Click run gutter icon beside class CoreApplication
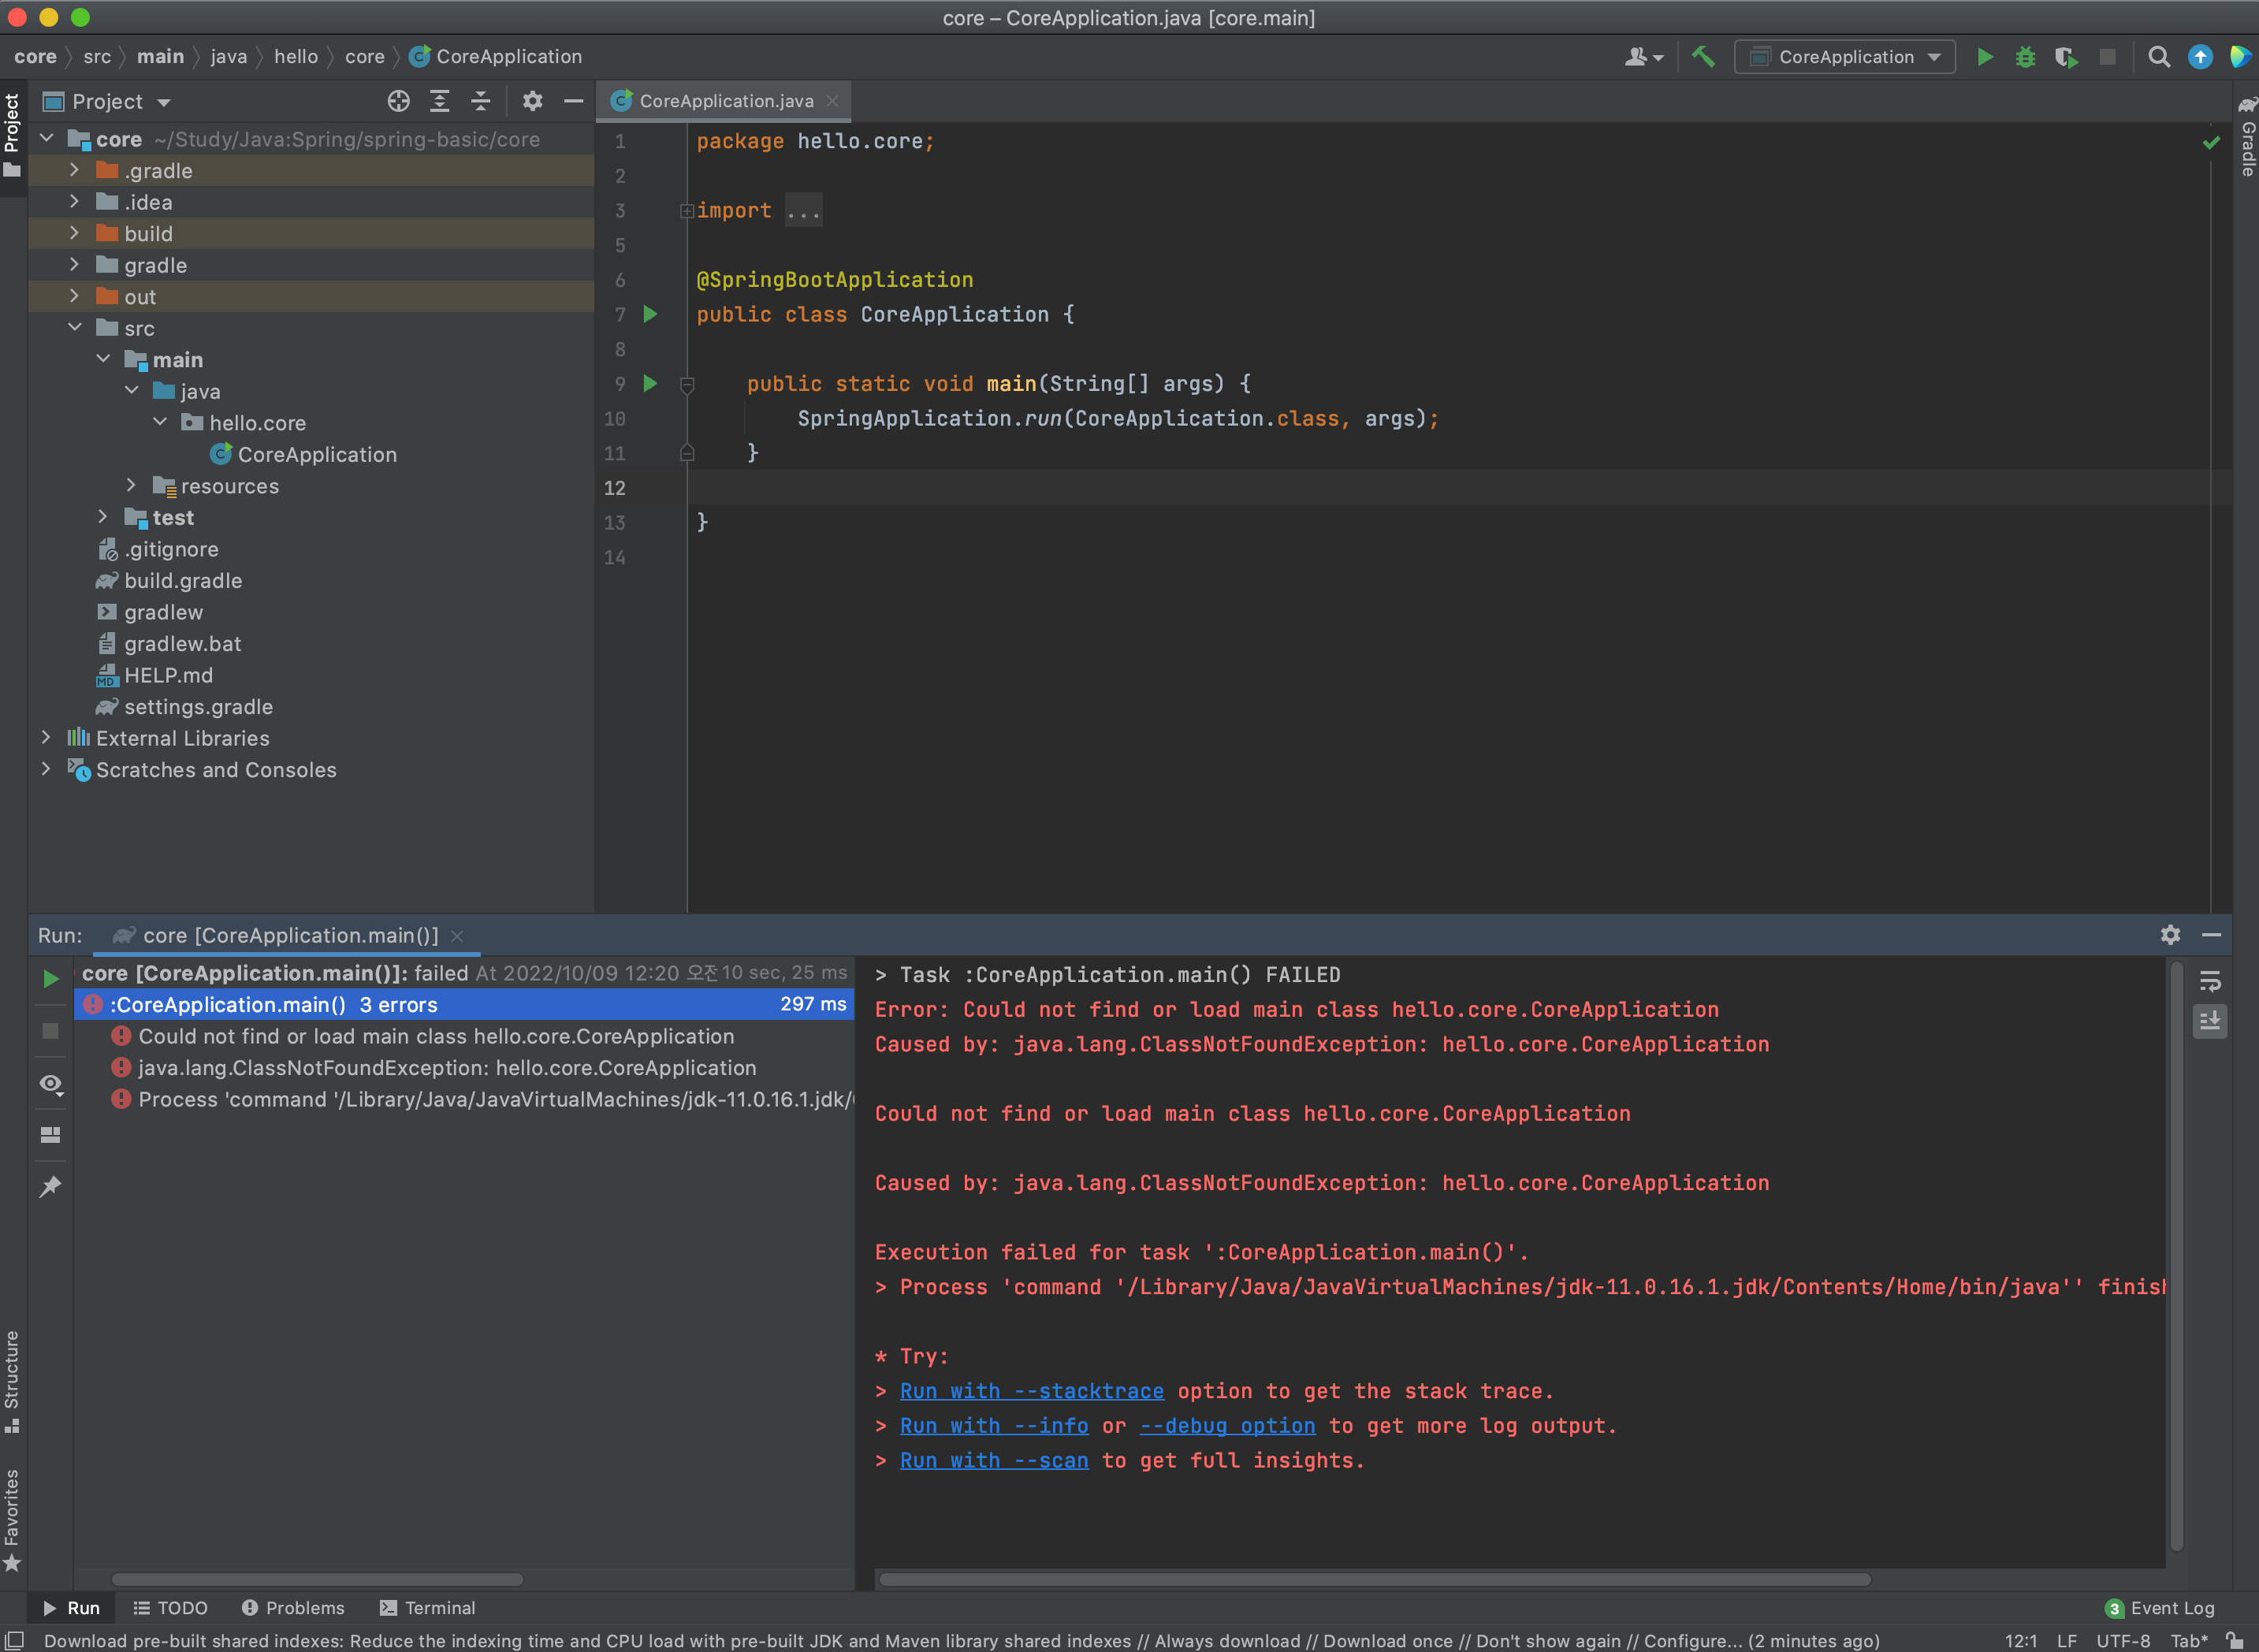 (x=650, y=314)
